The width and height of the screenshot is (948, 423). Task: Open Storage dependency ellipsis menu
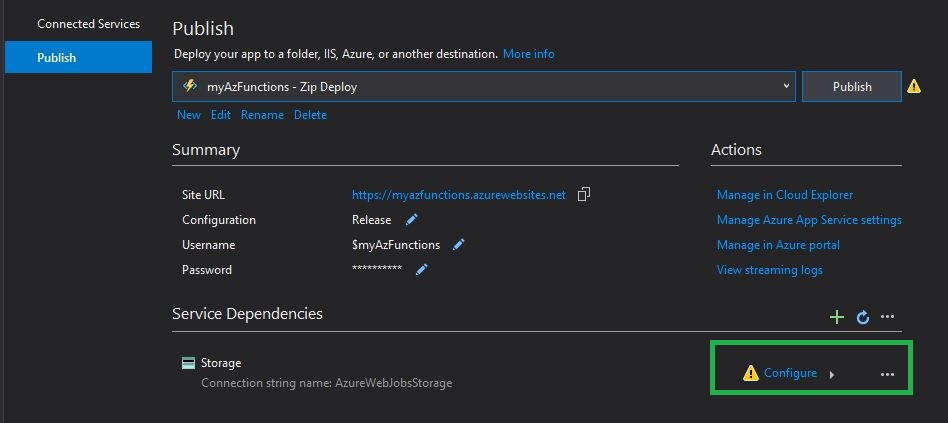[x=887, y=374]
